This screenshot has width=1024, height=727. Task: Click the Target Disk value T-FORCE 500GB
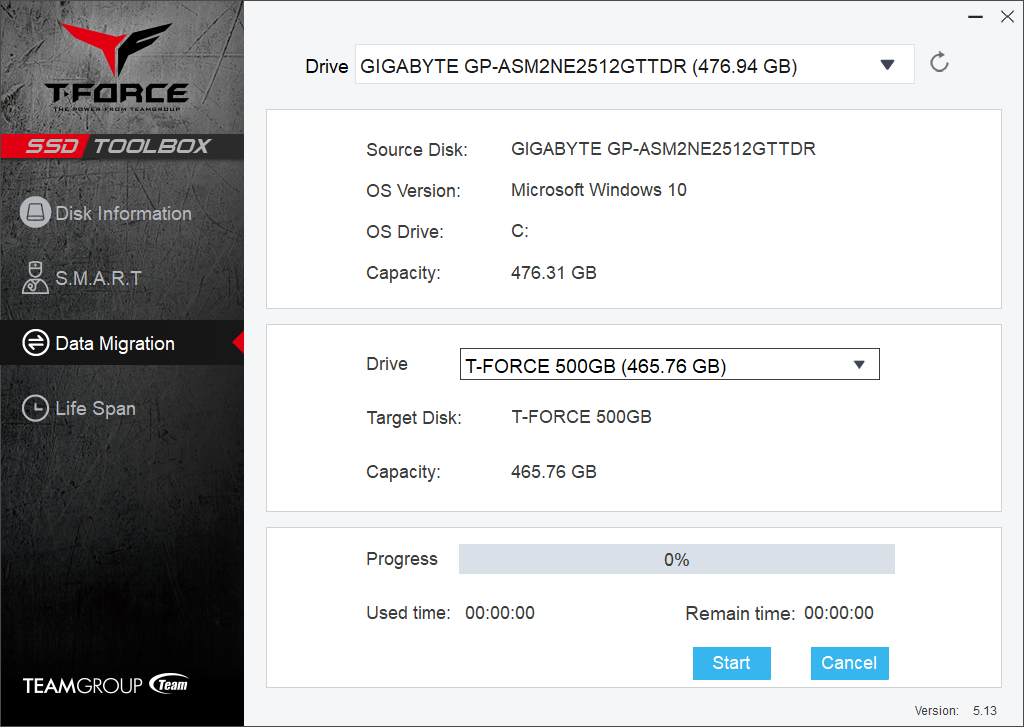pyautogui.click(x=581, y=417)
